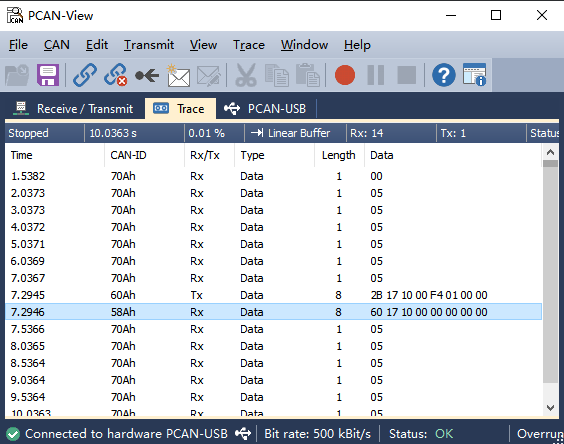Image resolution: width=564 pixels, height=444 pixels.
Task: Select trace row at time 7.5366
Action: pyautogui.click(x=273, y=329)
